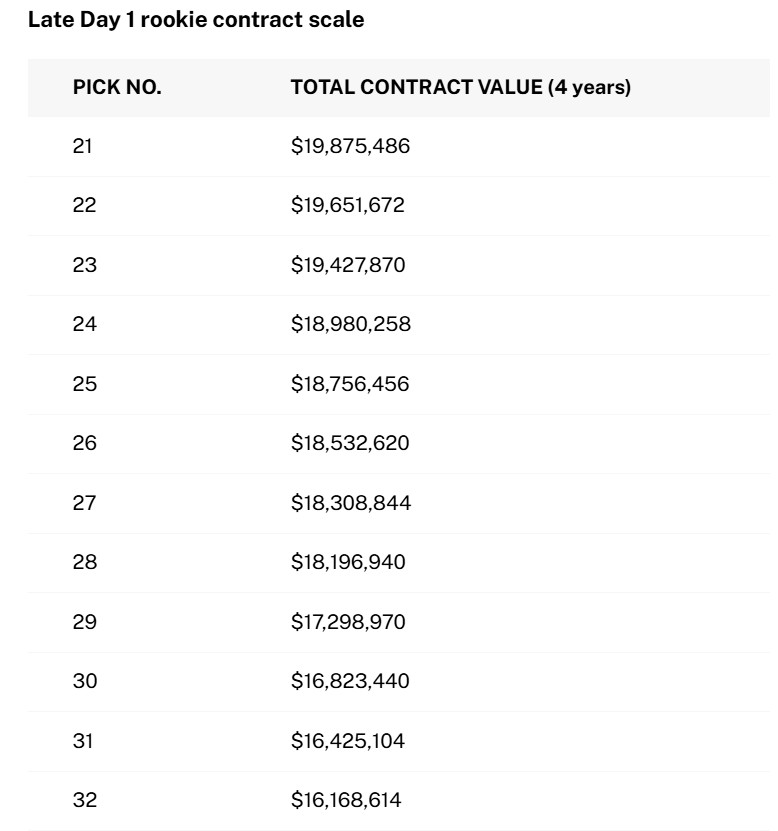Click the $18,308,844 contract value

click(350, 503)
